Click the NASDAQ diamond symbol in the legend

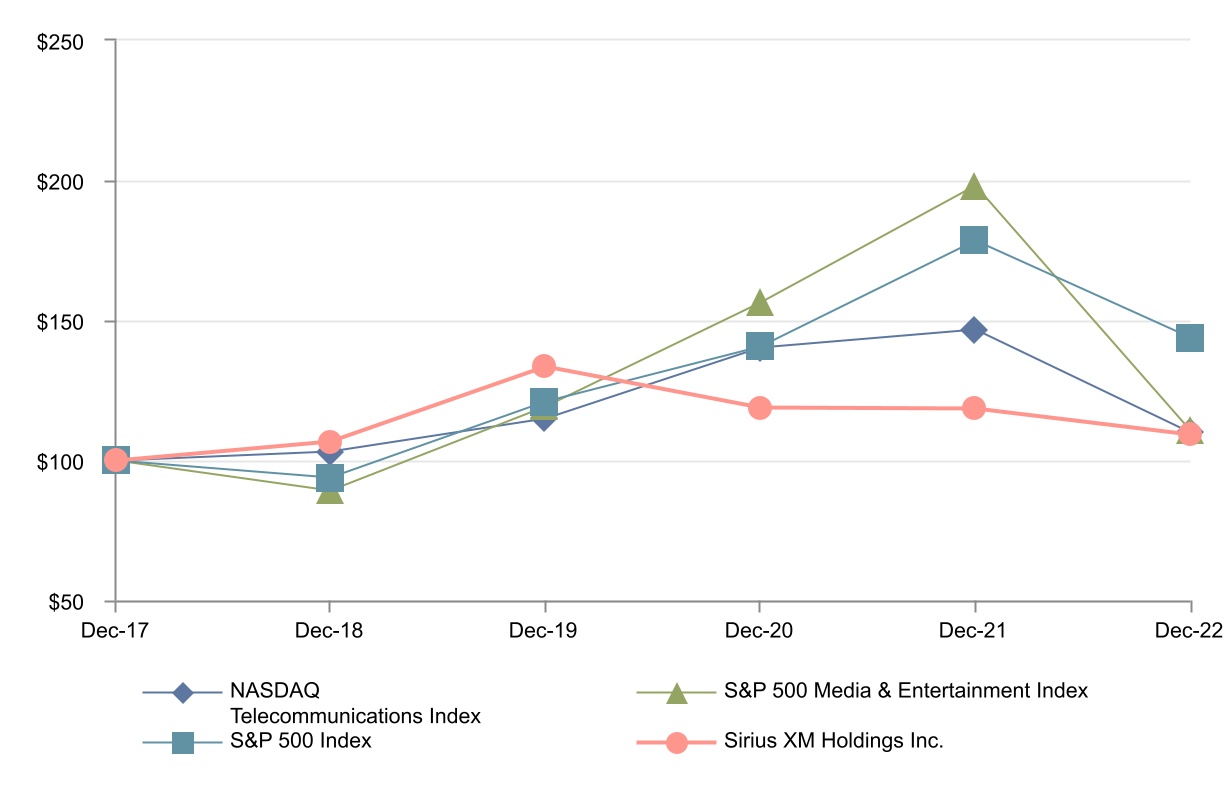182,692
